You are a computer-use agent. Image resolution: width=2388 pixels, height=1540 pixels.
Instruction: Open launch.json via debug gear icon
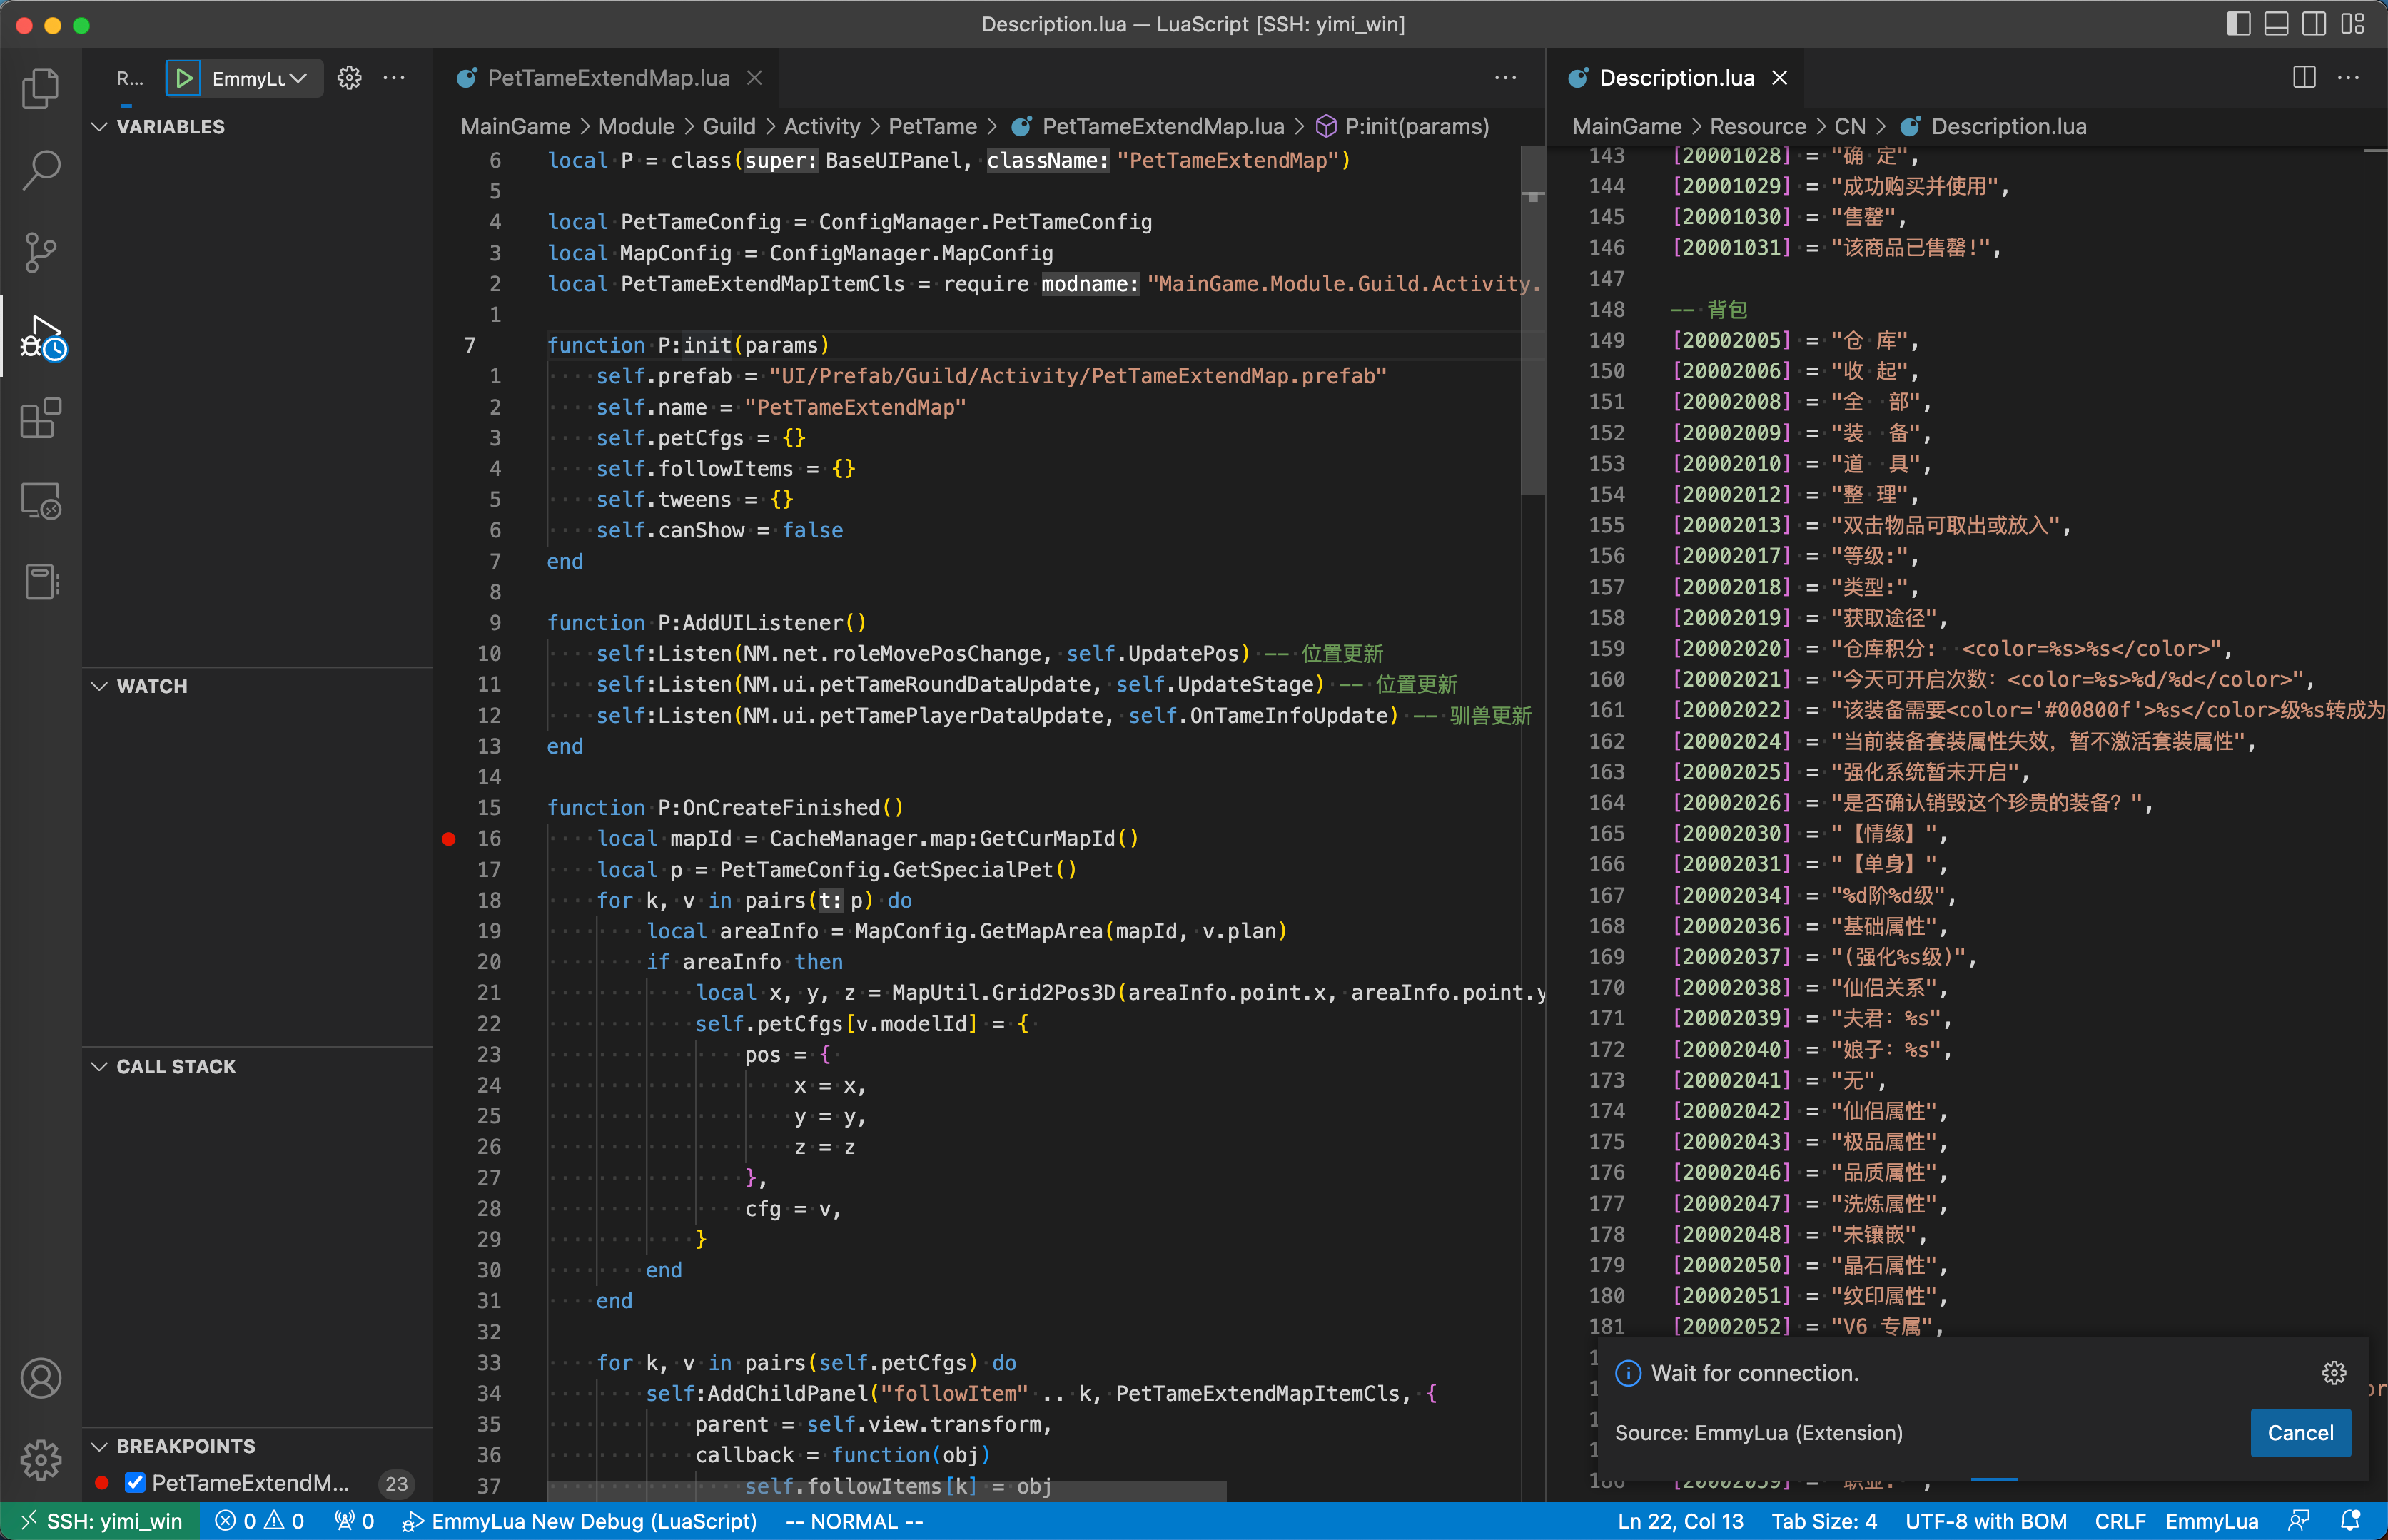tap(349, 78)
